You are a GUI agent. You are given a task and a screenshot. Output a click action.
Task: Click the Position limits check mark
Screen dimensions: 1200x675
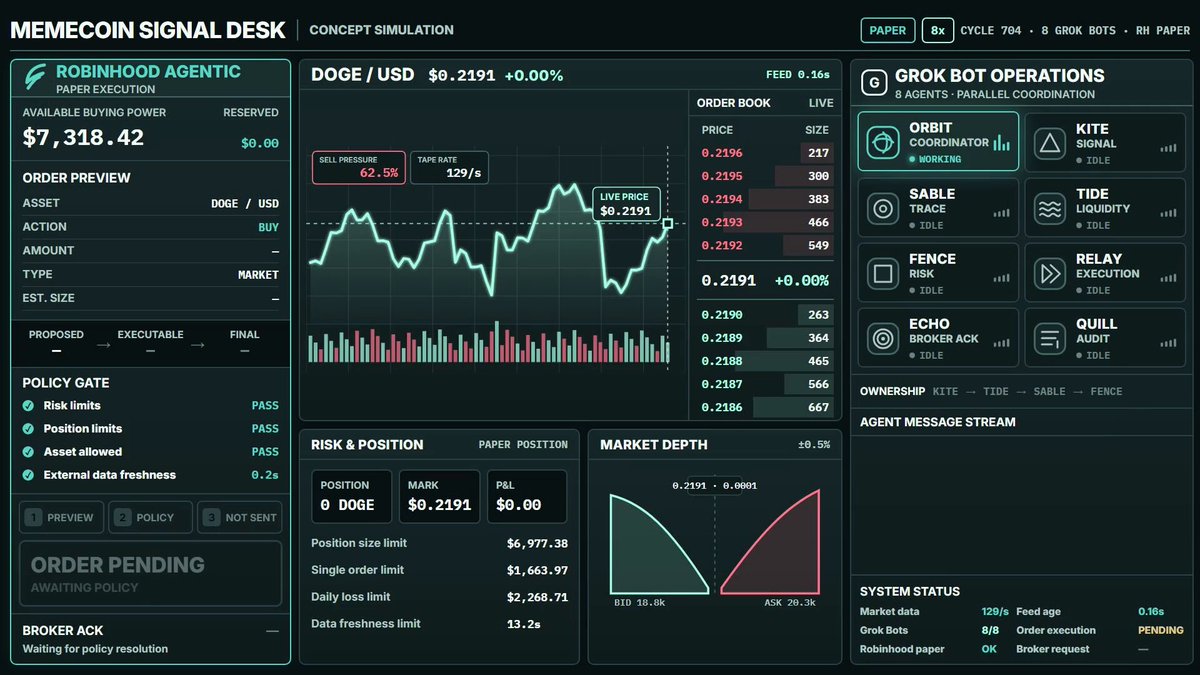tap(28, 429)
